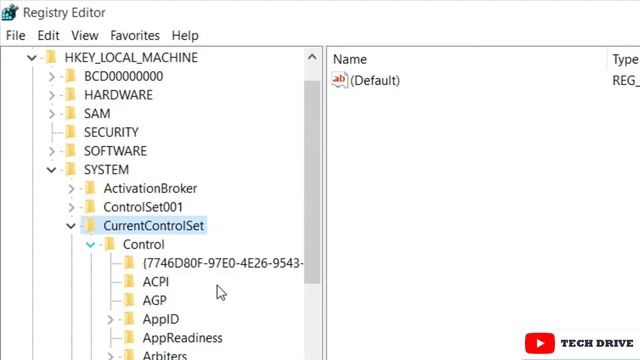Image resolution: width=640 pixels, height=360 pixels.
Task: Open the File menu
Action: tap(16, 36)
